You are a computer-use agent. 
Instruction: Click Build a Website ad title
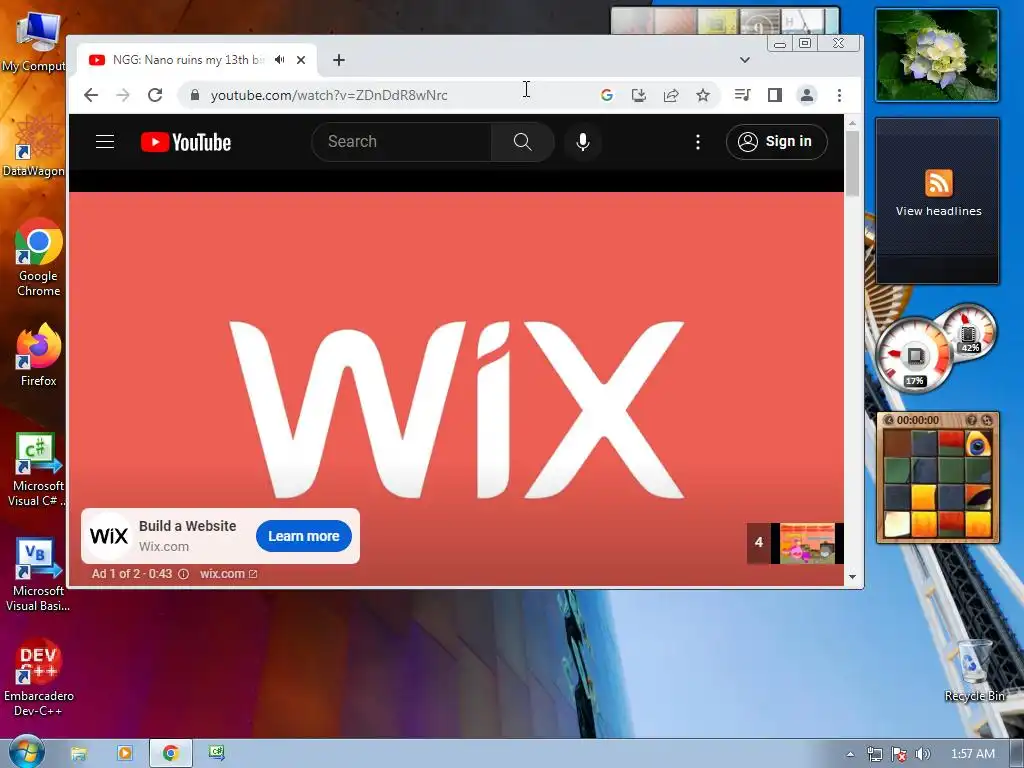(x=187, y=526)
